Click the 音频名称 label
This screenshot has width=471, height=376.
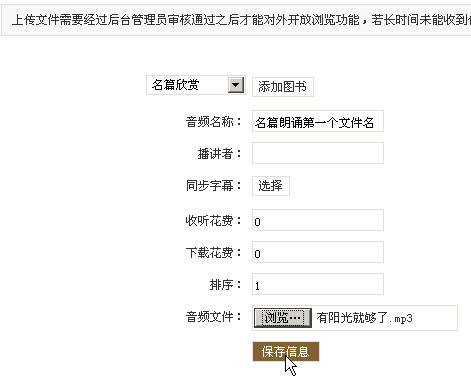pos(213,122)
